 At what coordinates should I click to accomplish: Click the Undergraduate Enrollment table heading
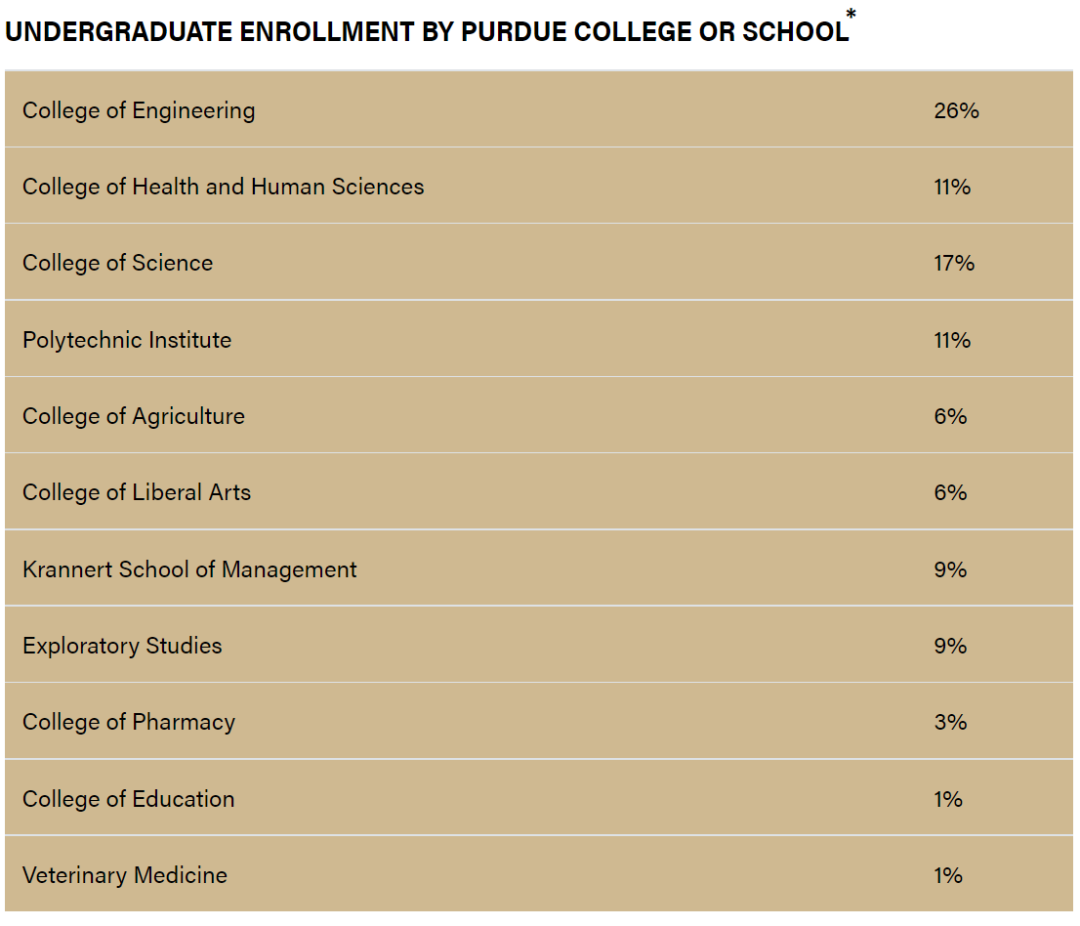tap(426, 31)
